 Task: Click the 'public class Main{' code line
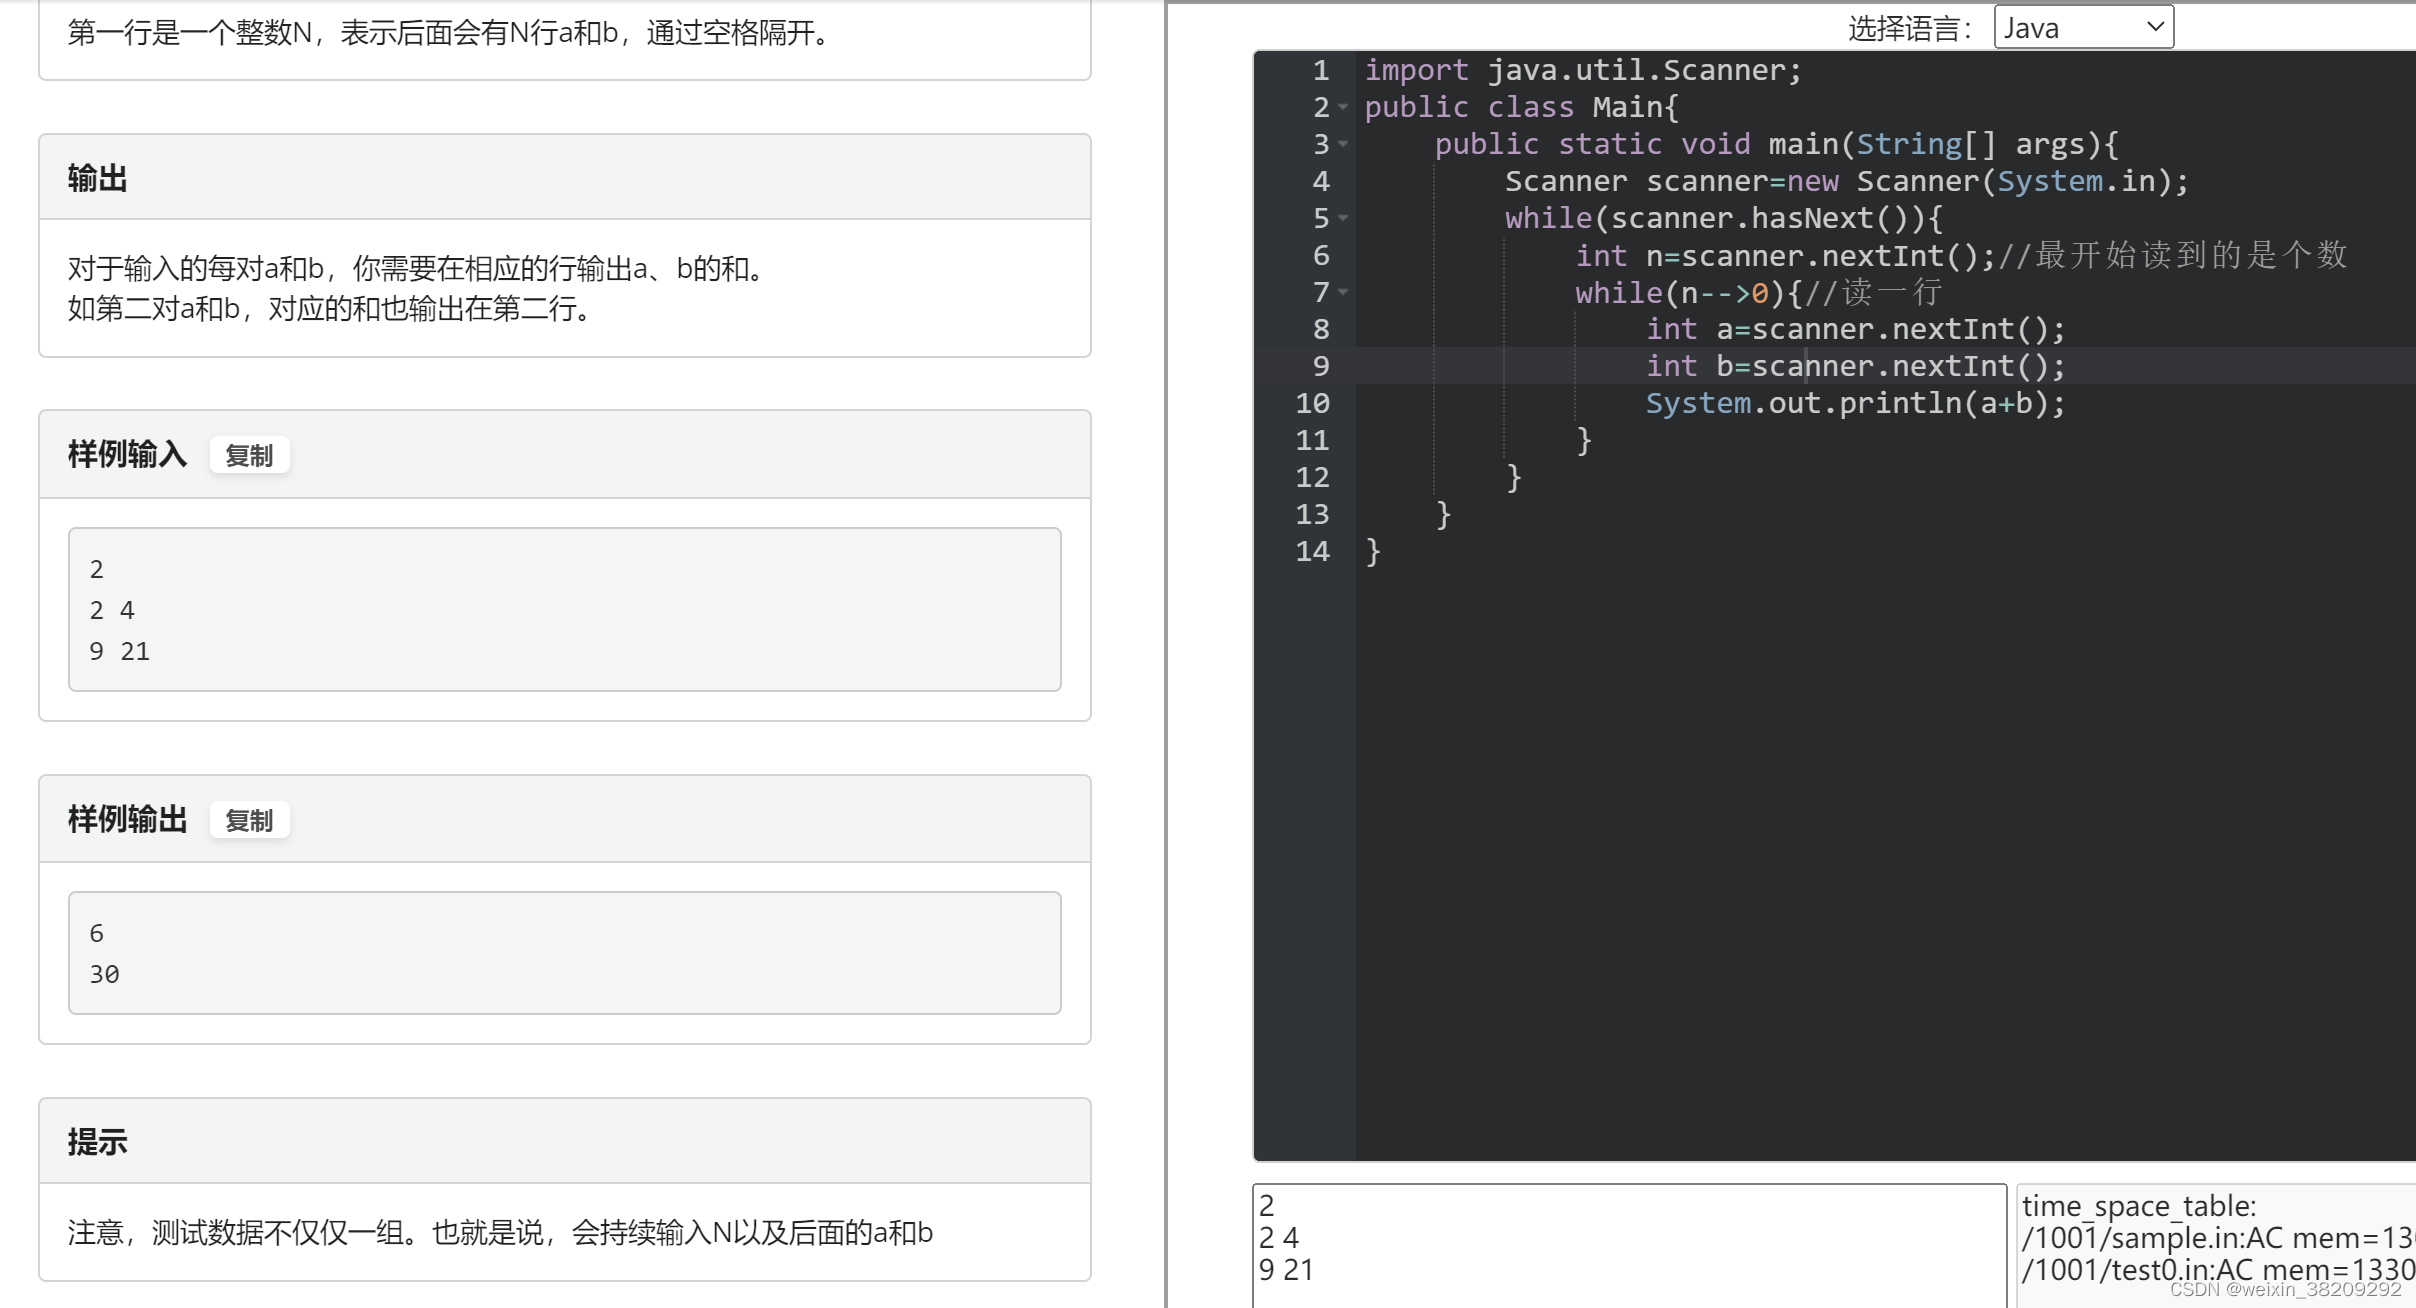click(1521, 107)
